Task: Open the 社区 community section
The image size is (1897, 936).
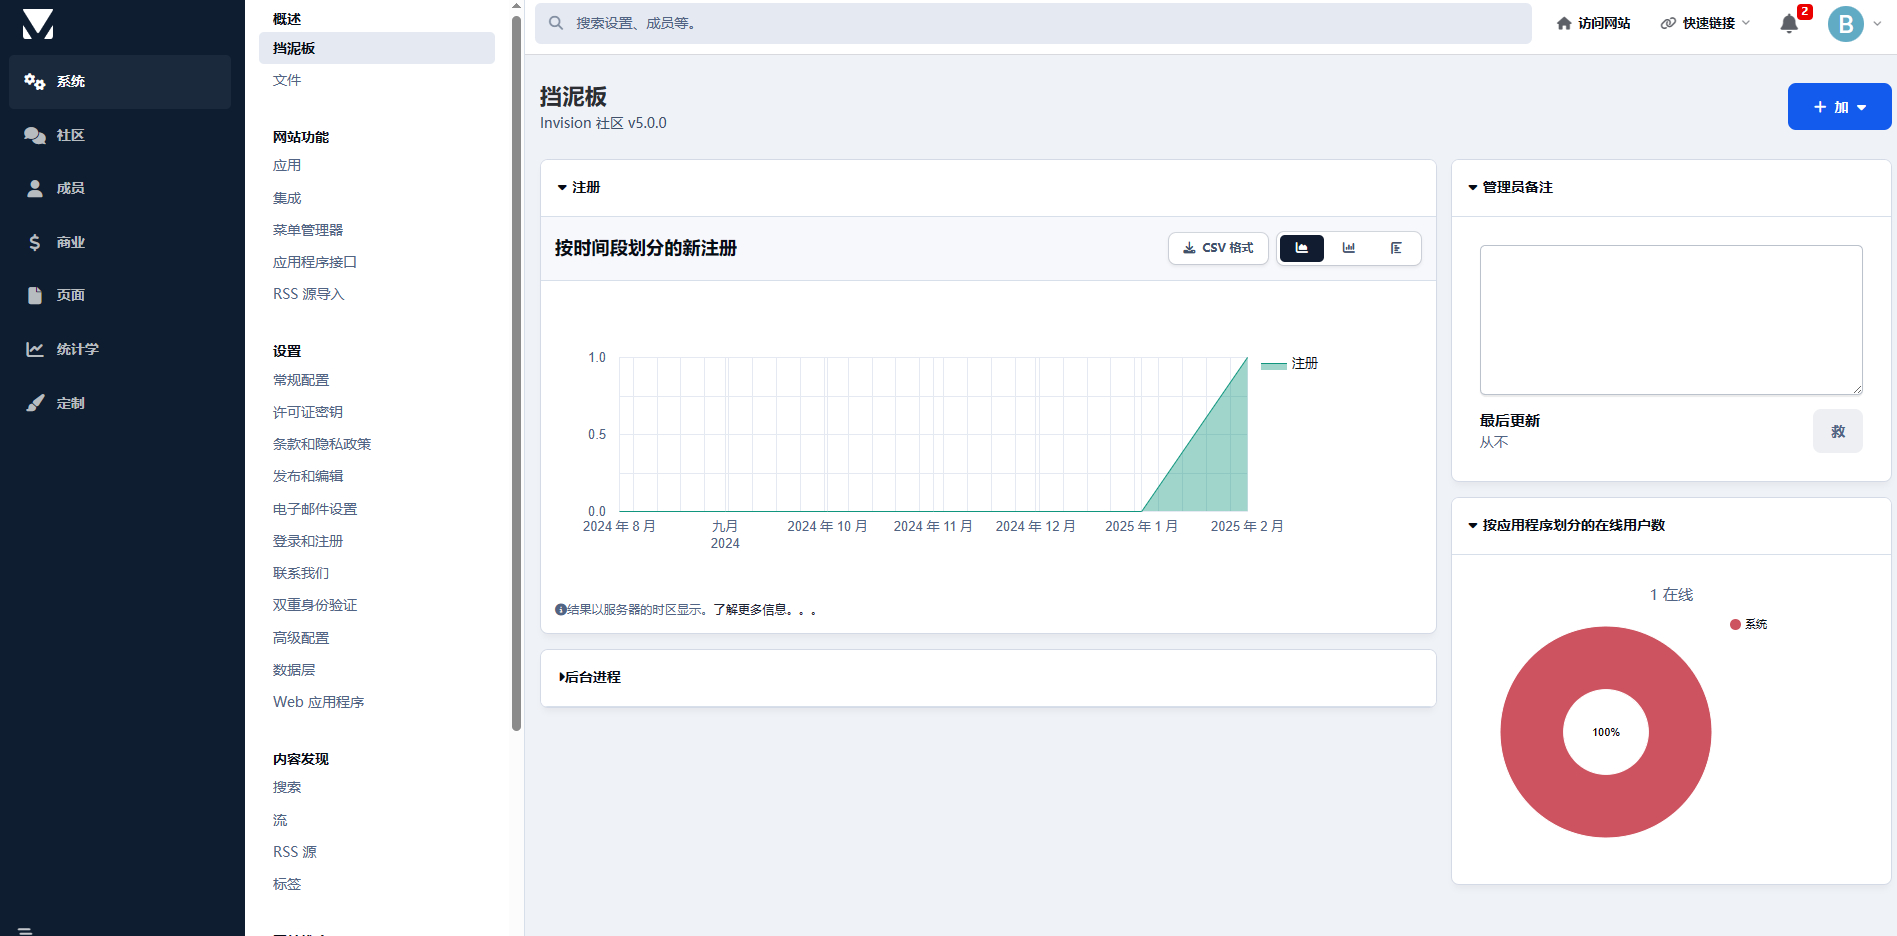Action: tap(70, 135)
